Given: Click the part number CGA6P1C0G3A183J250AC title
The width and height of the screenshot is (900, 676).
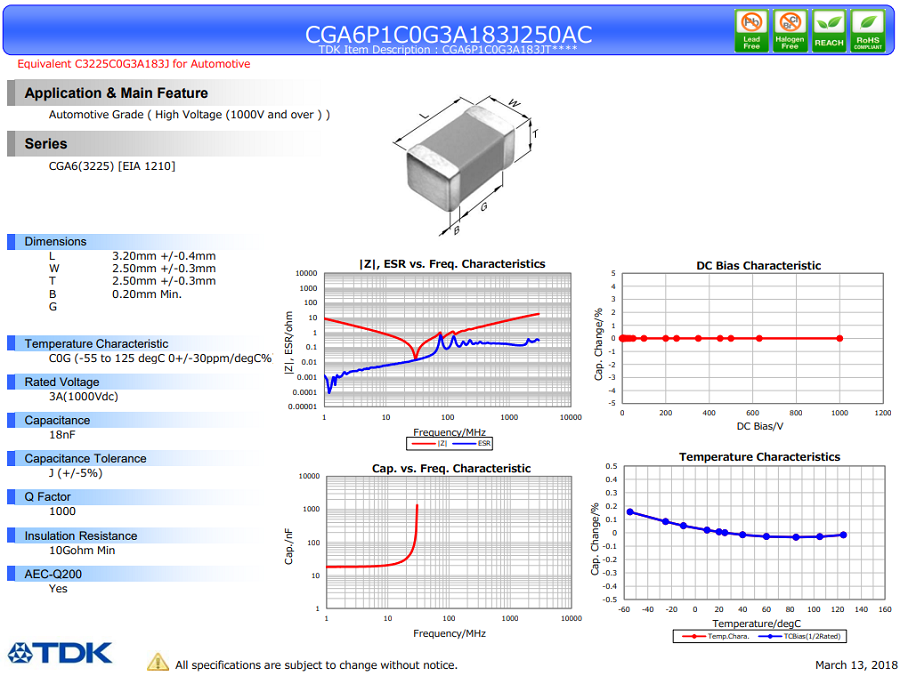Looking at the screenshot, I should pyautogui.click(x=448, y=34).
